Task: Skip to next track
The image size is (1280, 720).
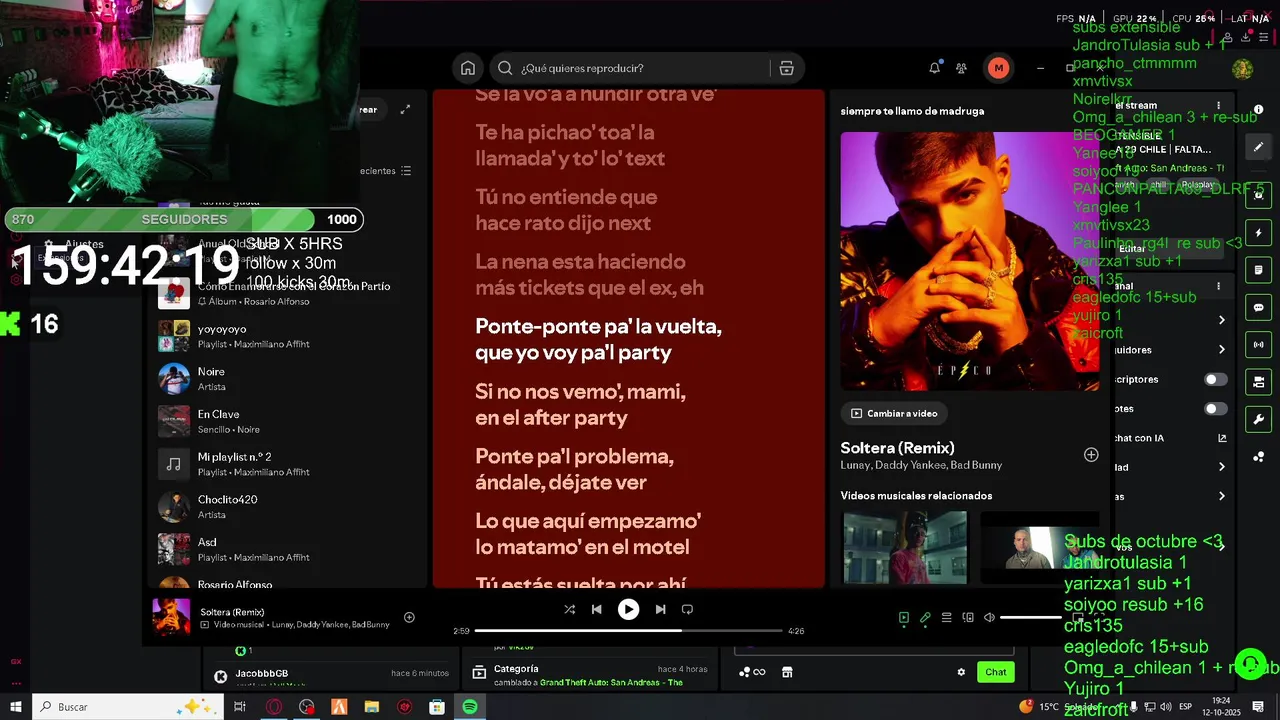Action: pyautogui.click(x=660, y=609)
